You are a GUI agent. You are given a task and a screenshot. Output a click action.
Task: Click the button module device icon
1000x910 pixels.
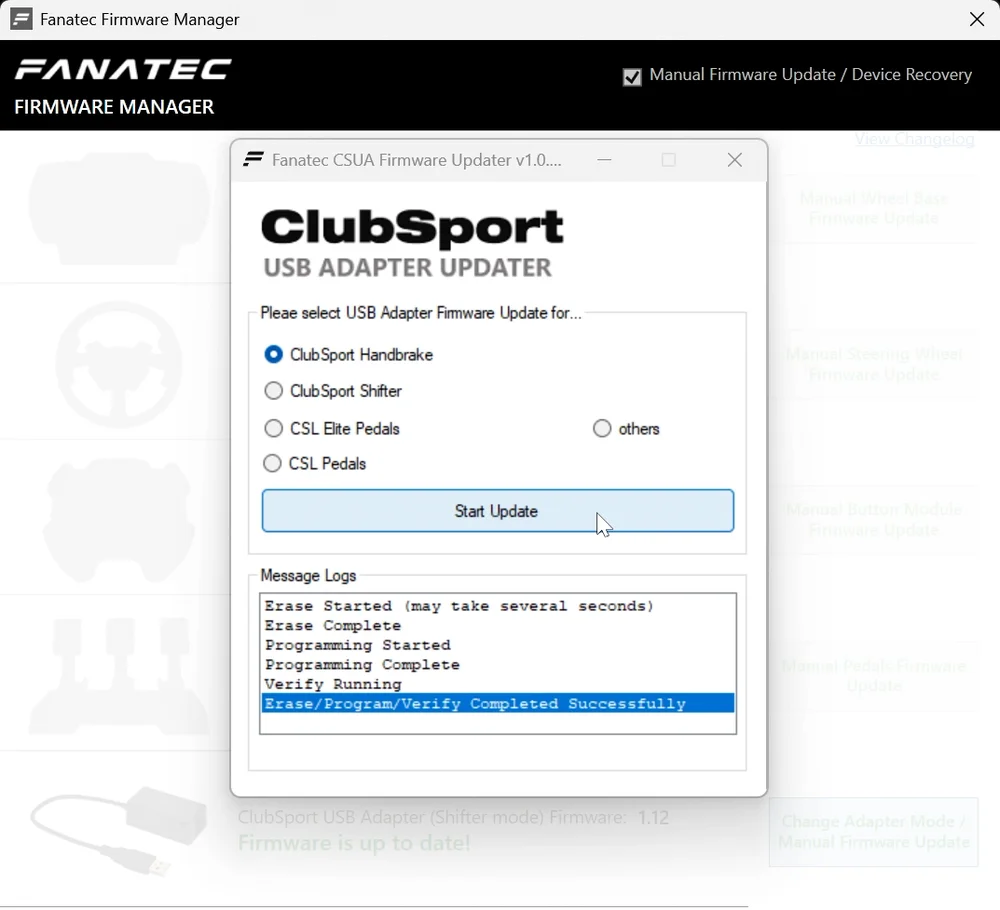(x=119, y=520)
